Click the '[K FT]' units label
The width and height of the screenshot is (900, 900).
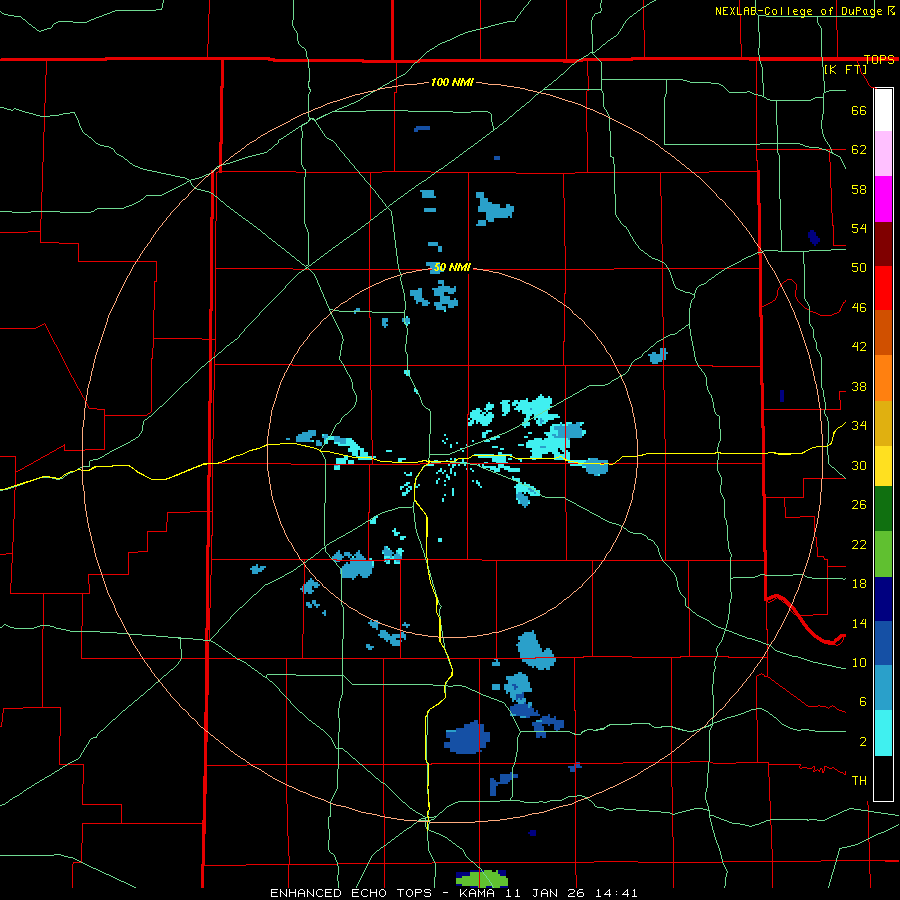pyautogui.click(x=845, y=70)
